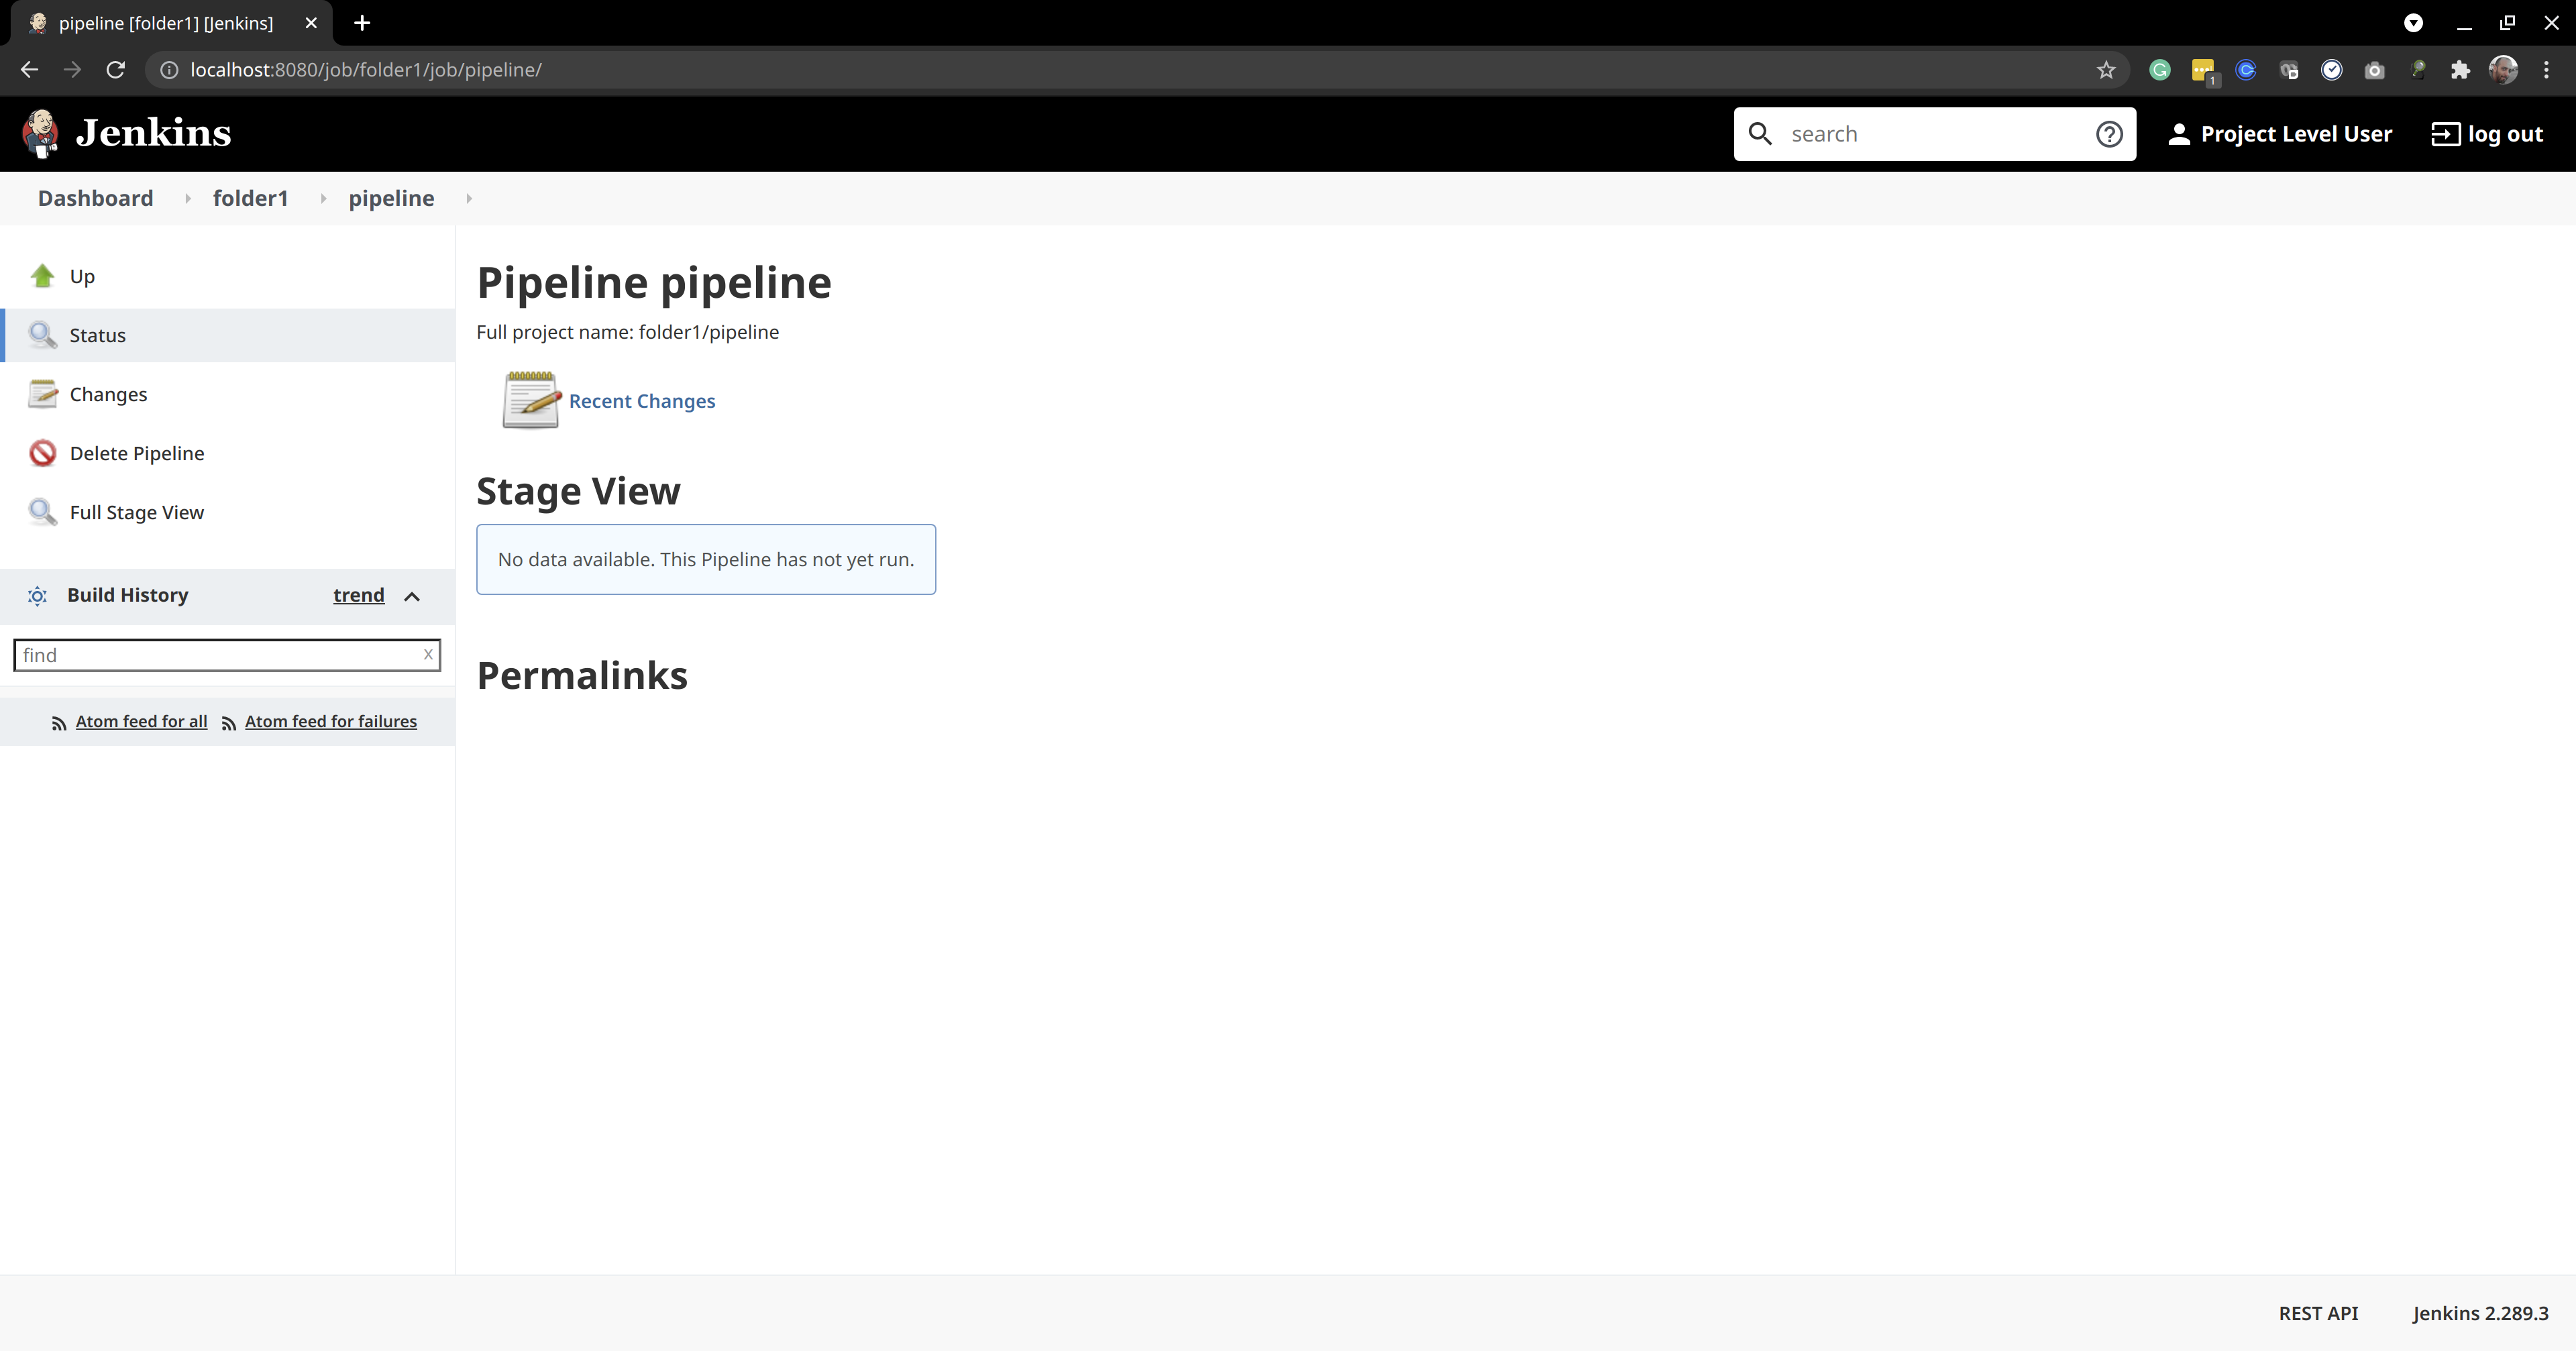Open Status via the magnifier icon
The height and width of the screenshot is (1351, 2576).
[x=42, y=335]
